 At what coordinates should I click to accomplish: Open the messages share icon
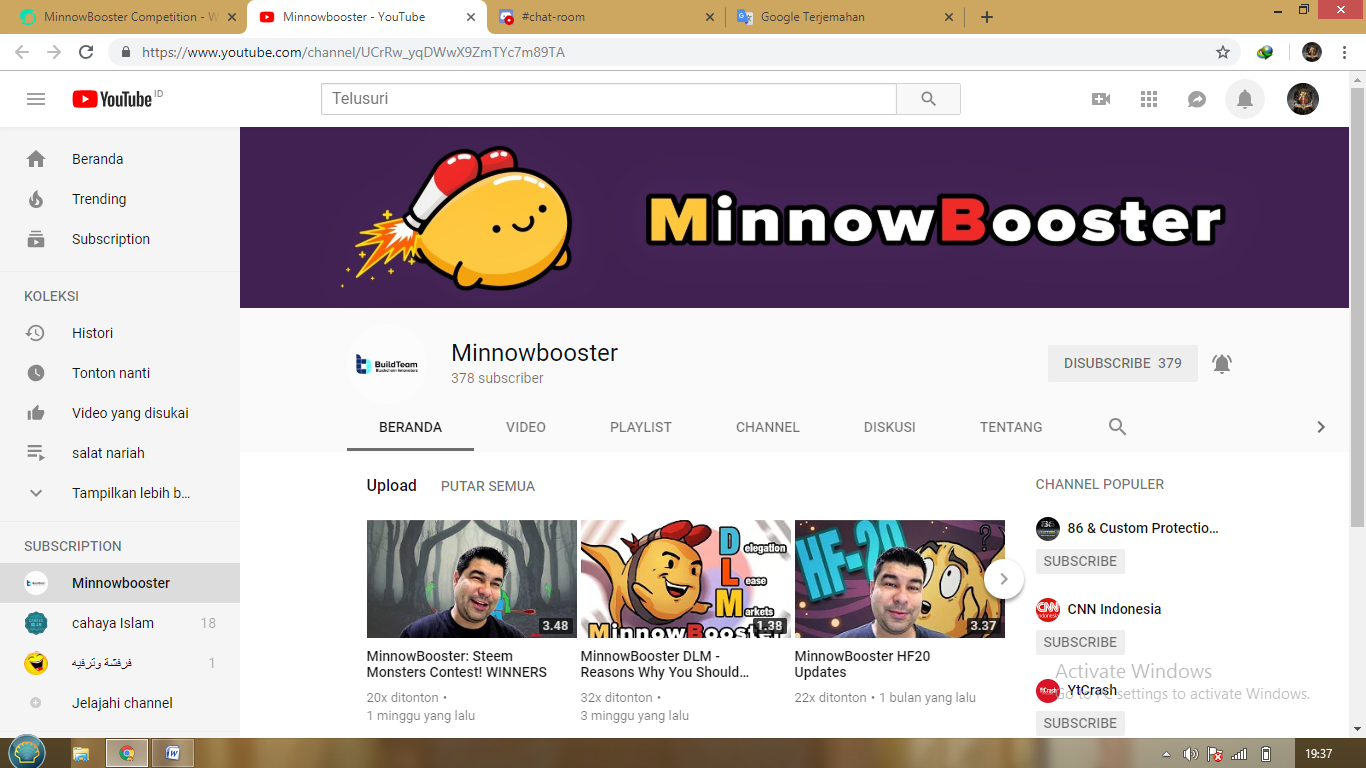(x=1197, y=99)
